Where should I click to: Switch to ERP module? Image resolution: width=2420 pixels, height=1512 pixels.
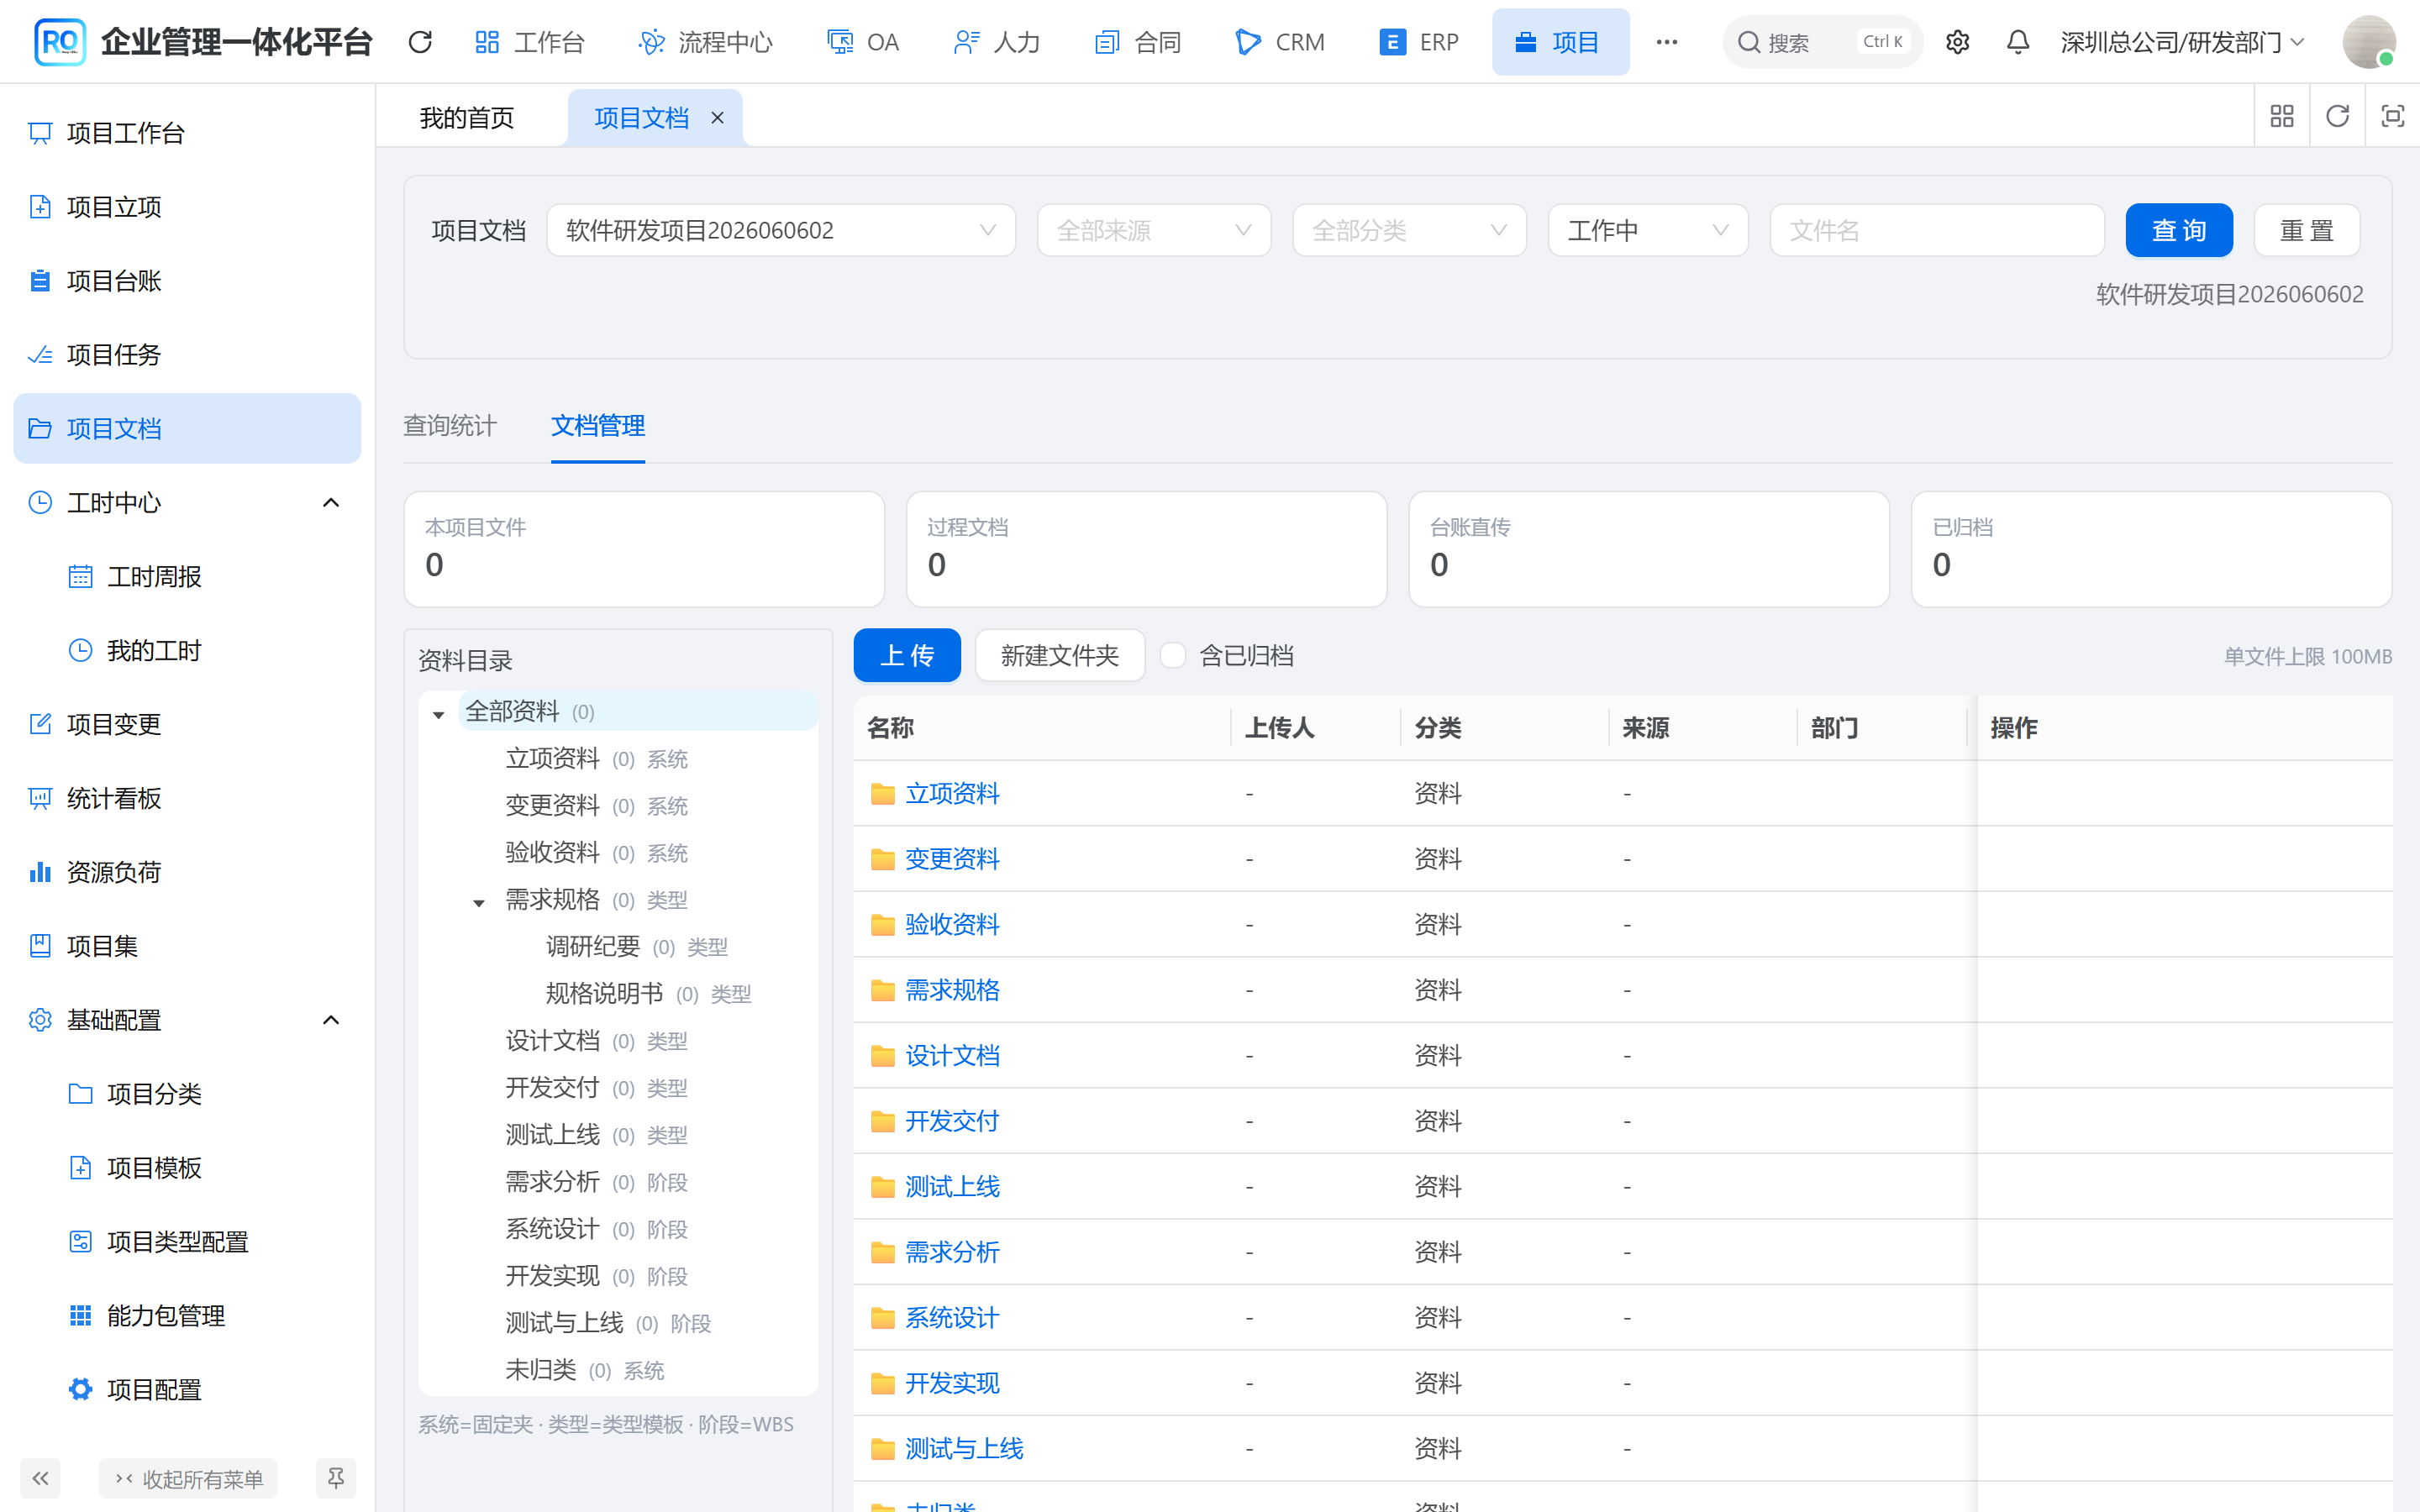1418,42
